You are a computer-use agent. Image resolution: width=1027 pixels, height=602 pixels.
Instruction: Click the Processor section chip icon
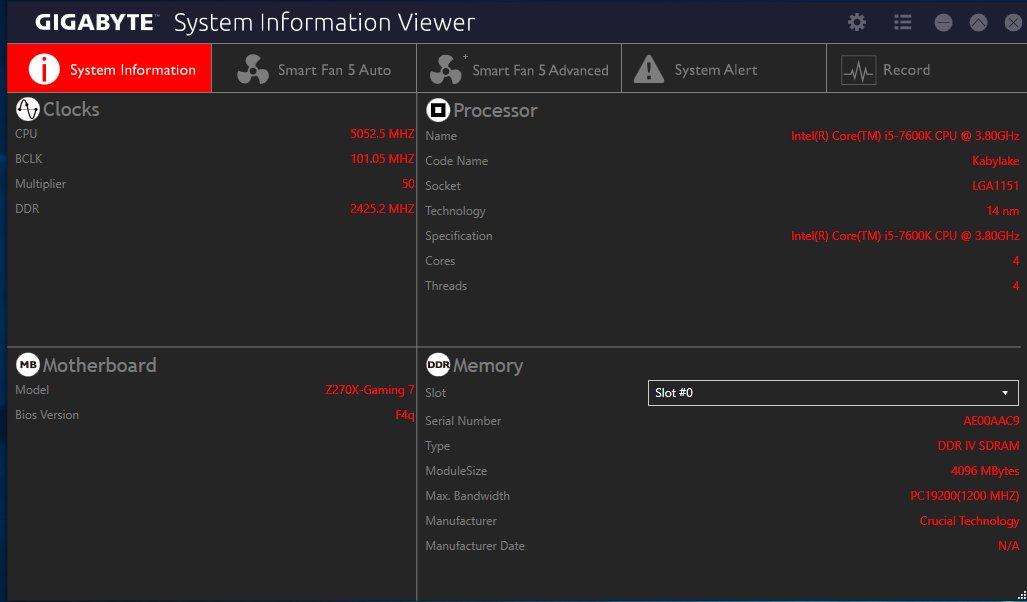pos(437,110)
